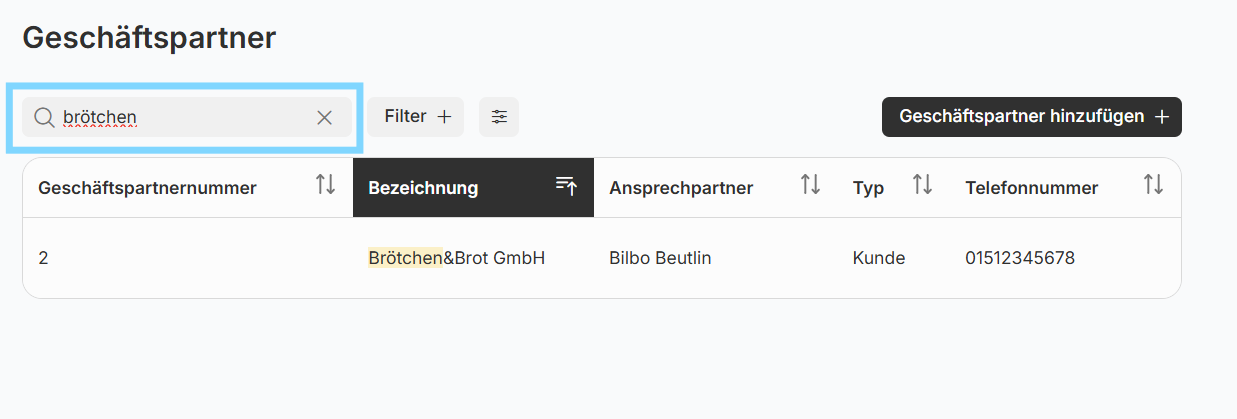
Task: Click Geschäftspartner hinzufügen button
Action: [1032, 117]
